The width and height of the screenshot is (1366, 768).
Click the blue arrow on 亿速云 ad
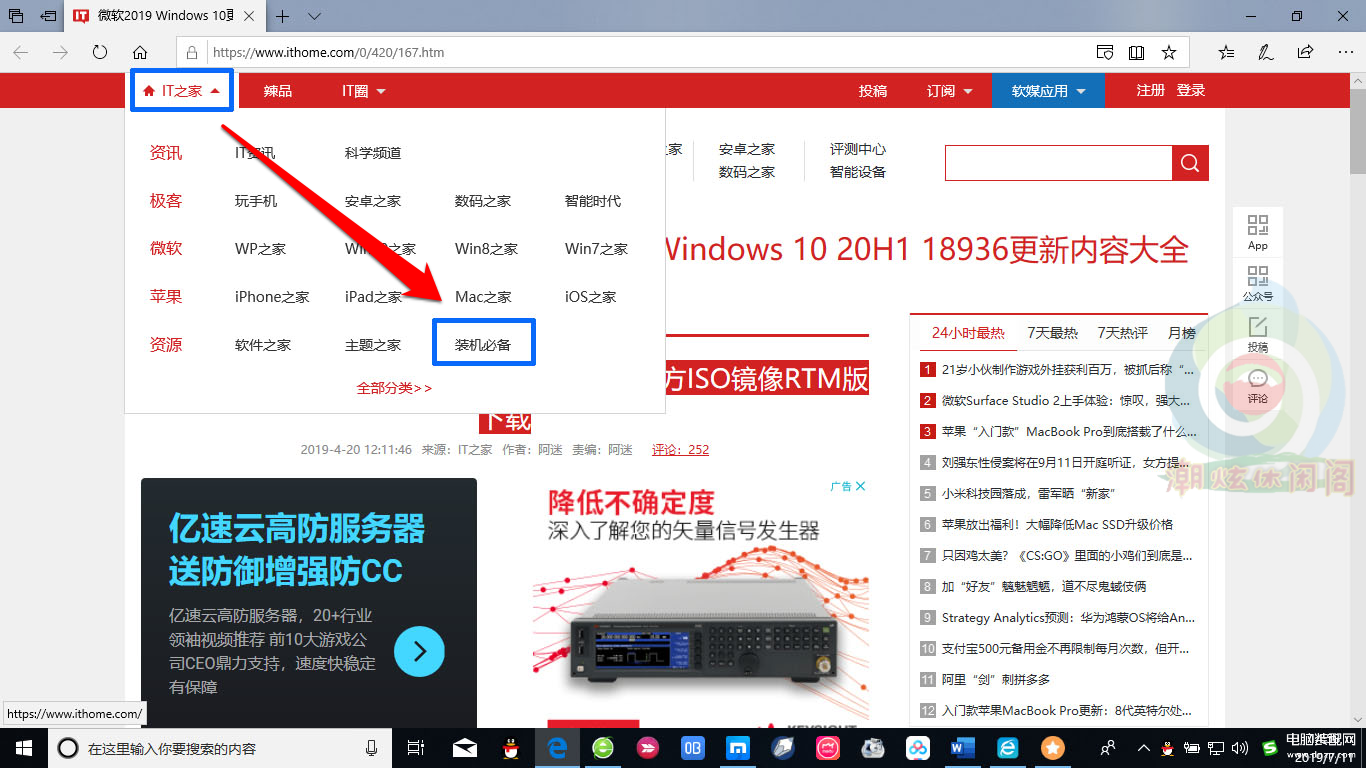(419, 652)
